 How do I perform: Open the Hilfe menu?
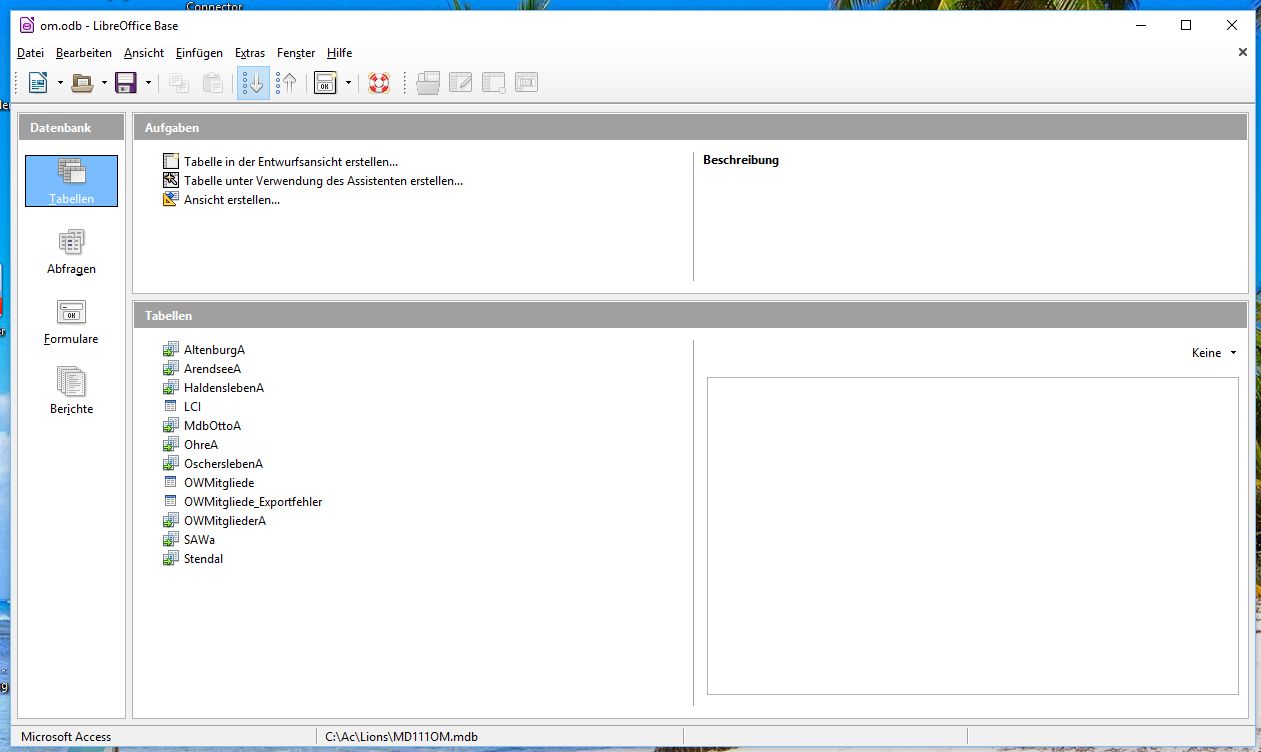coord(340,53)
